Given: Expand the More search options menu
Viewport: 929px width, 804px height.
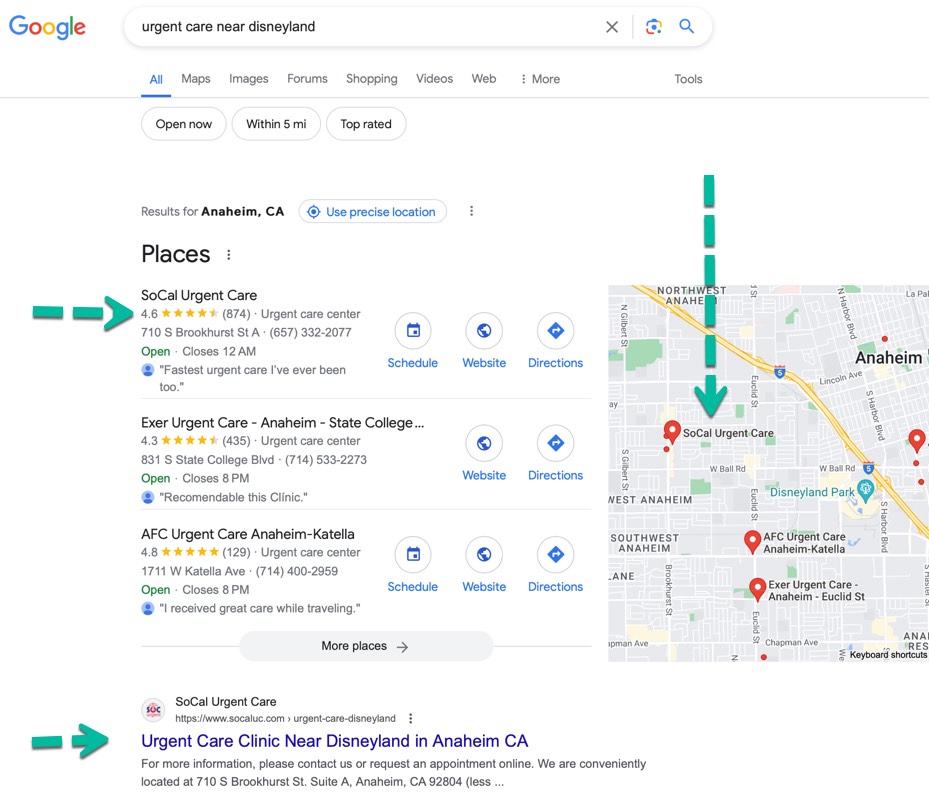Looking at the screenshot, I should coord(540,79).
